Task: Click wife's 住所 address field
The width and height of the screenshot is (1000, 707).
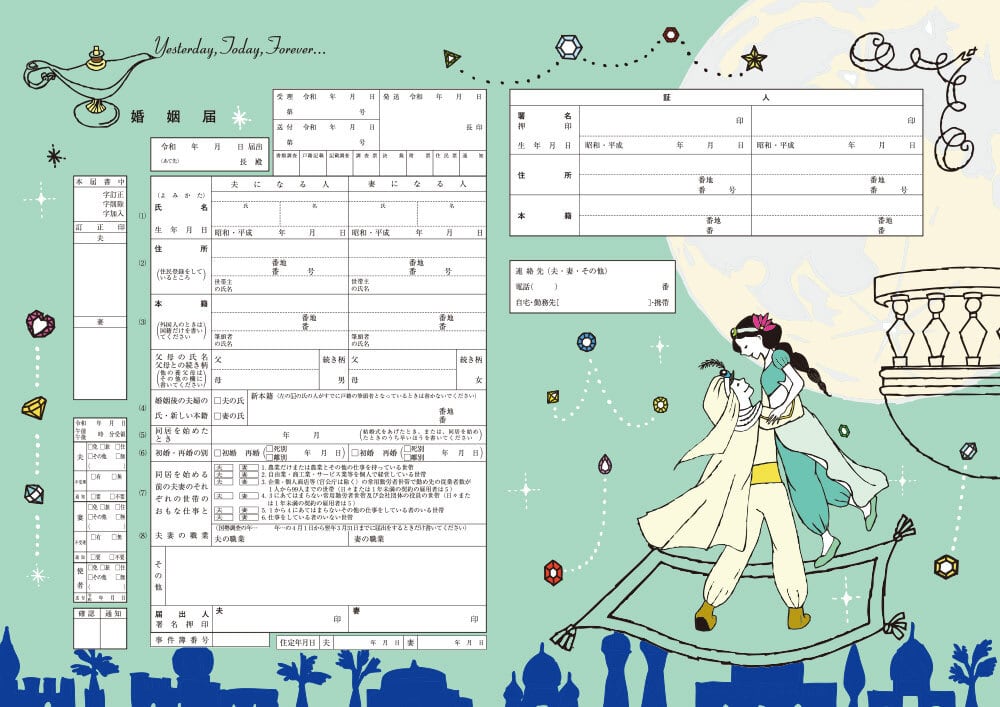Action: click(x=417, y=258)
